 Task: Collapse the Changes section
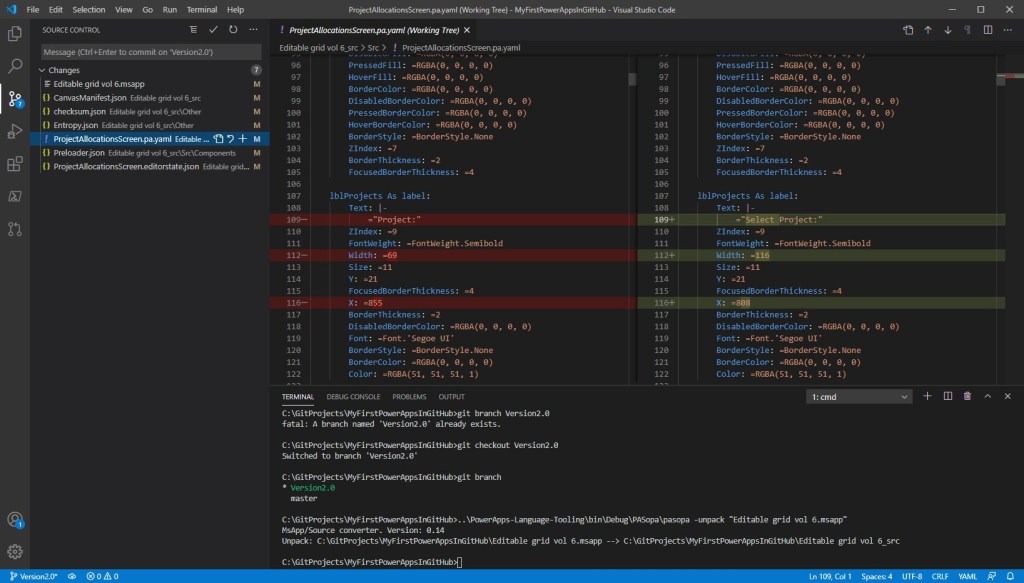pos(43,71)
